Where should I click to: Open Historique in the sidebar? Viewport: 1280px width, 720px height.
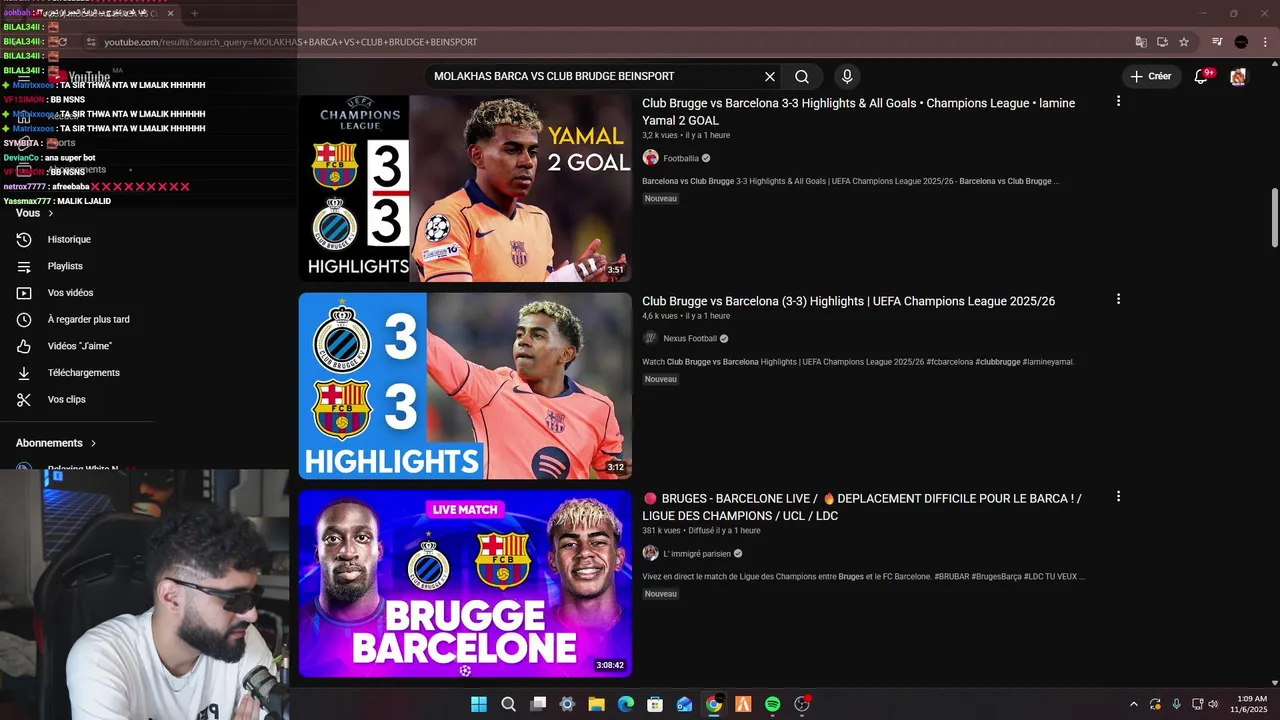click(x=69, y=240)
